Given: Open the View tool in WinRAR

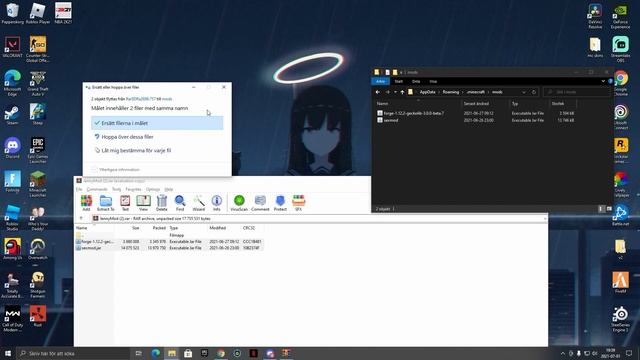Looking at the screenshot, I should pos(143,202).
